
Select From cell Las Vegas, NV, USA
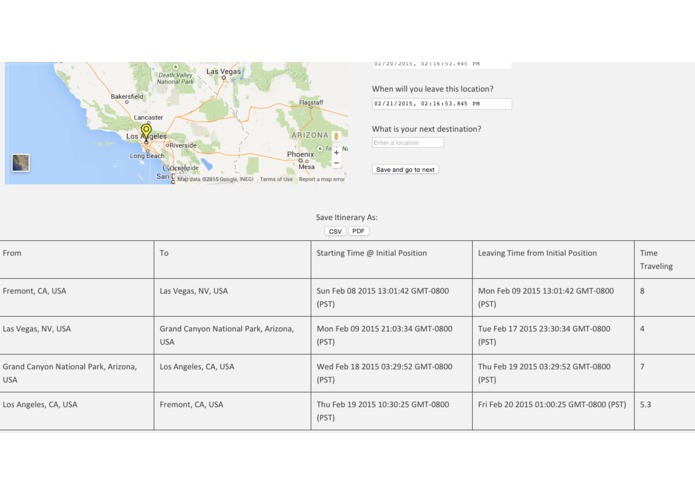coord(37,329)
